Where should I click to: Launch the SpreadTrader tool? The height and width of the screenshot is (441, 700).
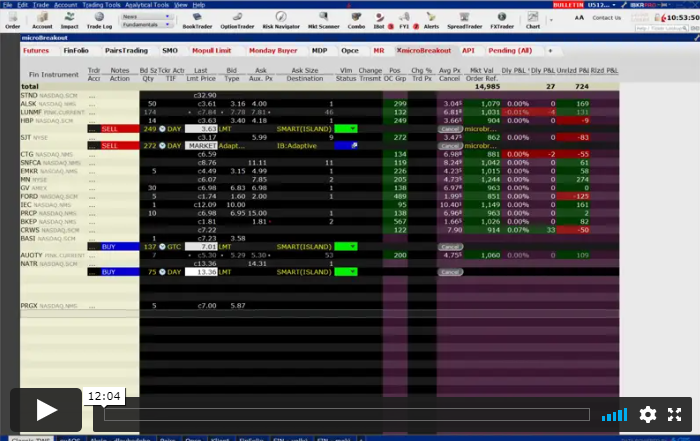[x=464, y=21]
